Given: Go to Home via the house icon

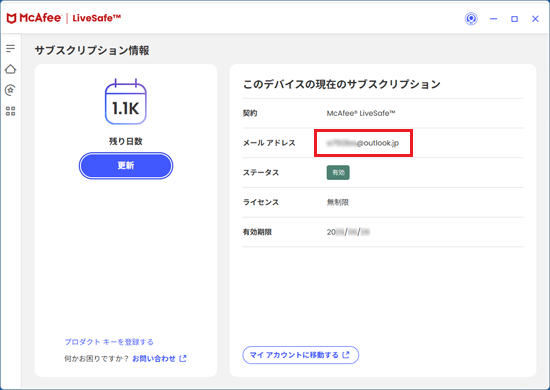Looking at the screenshot, I should click(x=11, y=69).
